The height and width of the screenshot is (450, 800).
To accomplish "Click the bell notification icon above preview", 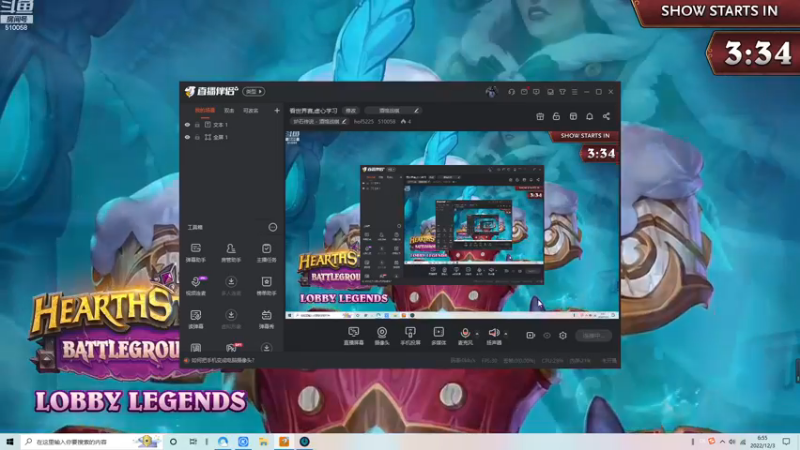I will point(589,116).
